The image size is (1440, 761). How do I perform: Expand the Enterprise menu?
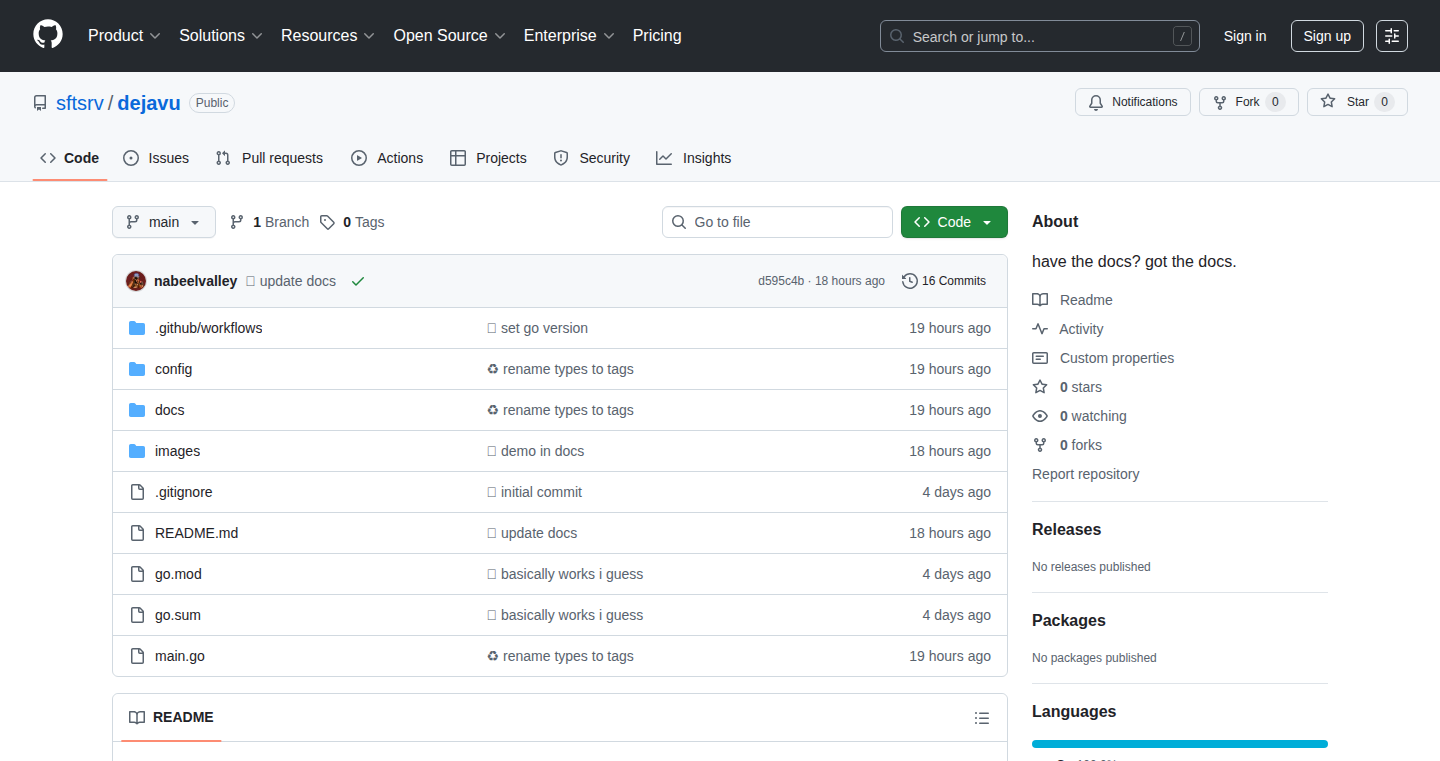click(x=569, y=35)
